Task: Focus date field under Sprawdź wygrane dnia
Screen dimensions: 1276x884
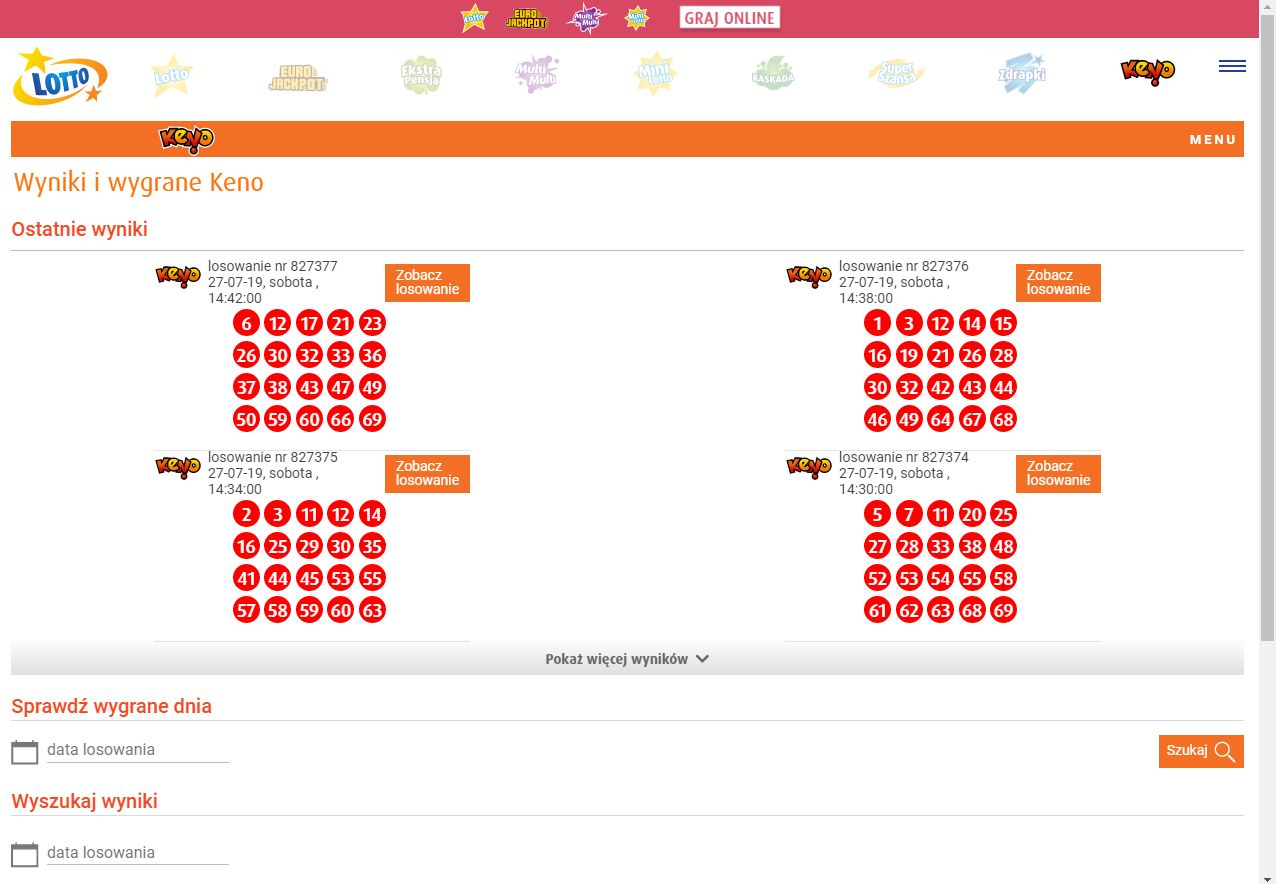Action: click(137, 750)
